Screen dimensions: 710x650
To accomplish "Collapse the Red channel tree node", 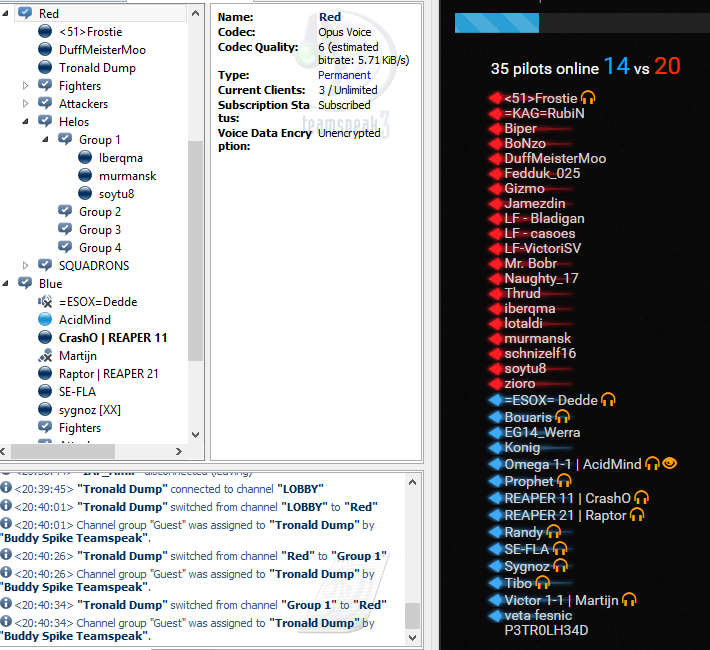I will 5,14.
